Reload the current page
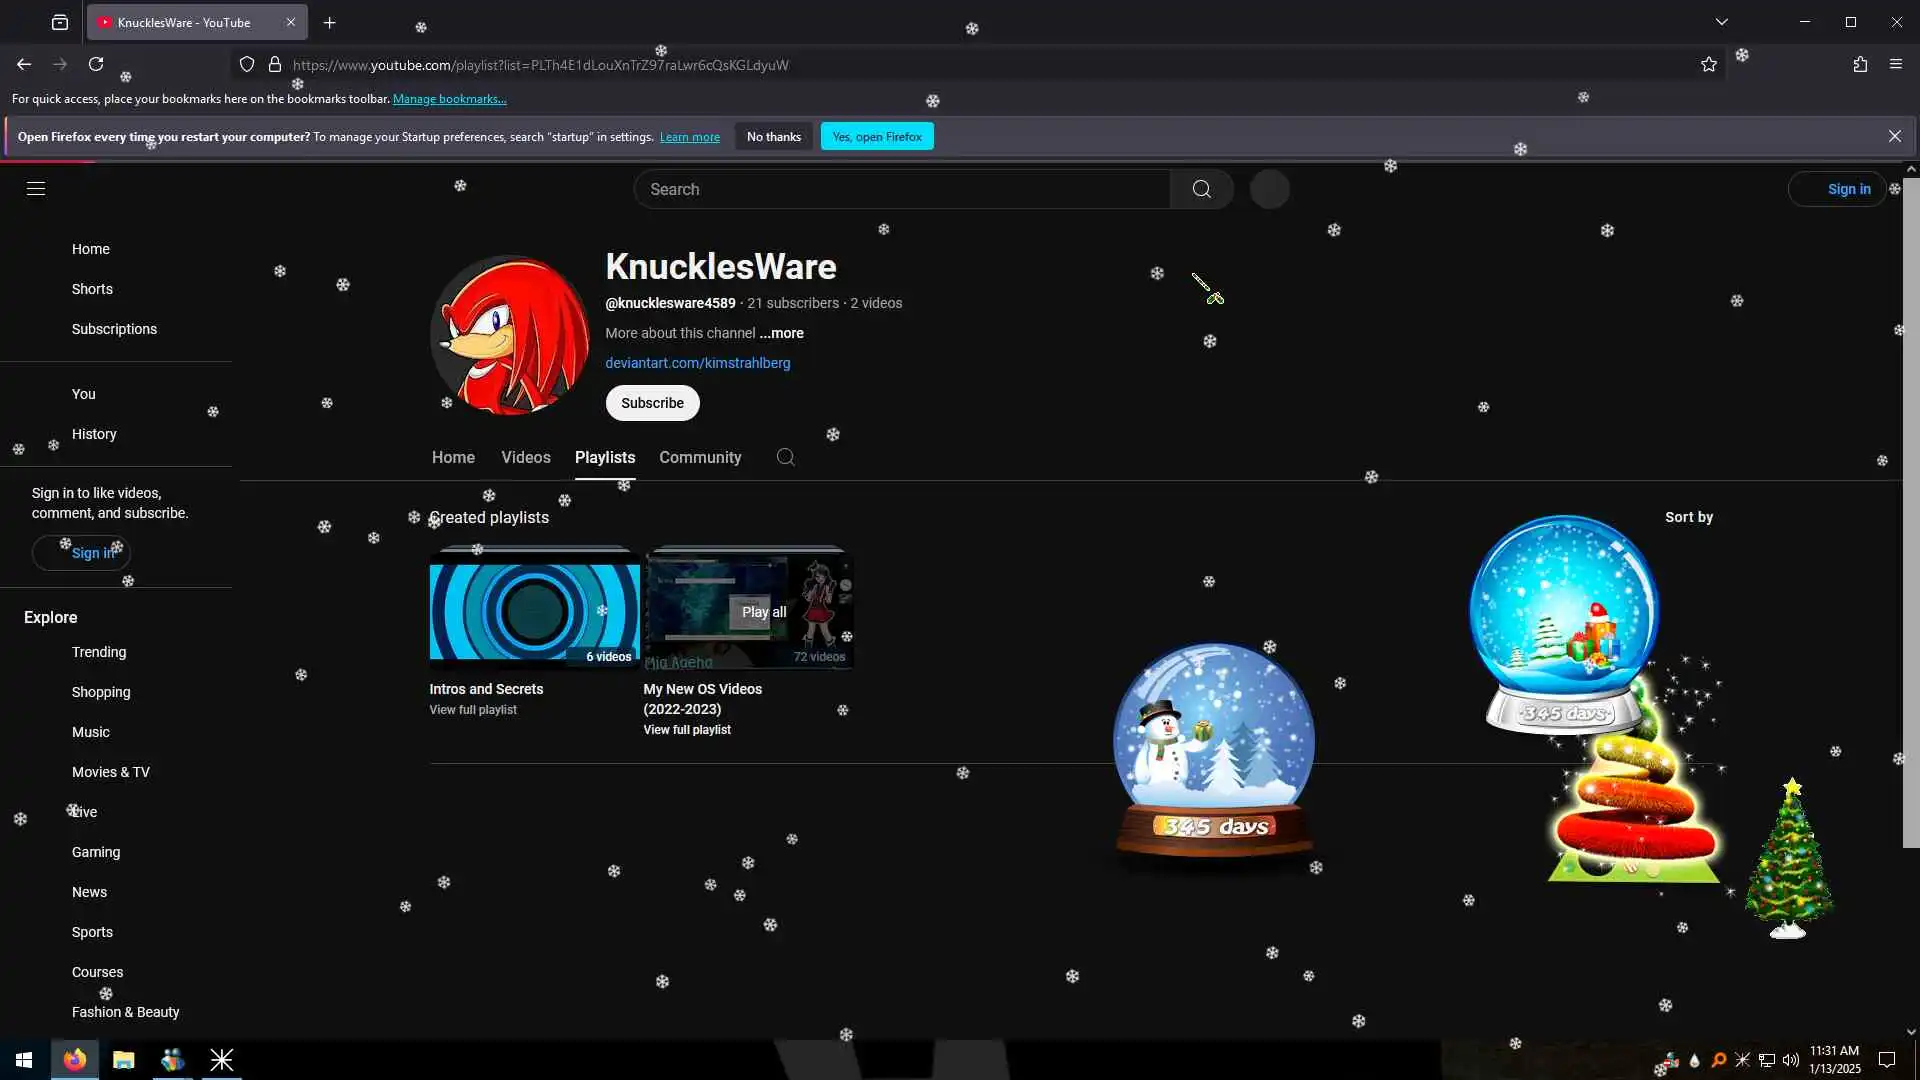Image resolution: width=1920 pixels, height=1080 pixels. (96, 65)
